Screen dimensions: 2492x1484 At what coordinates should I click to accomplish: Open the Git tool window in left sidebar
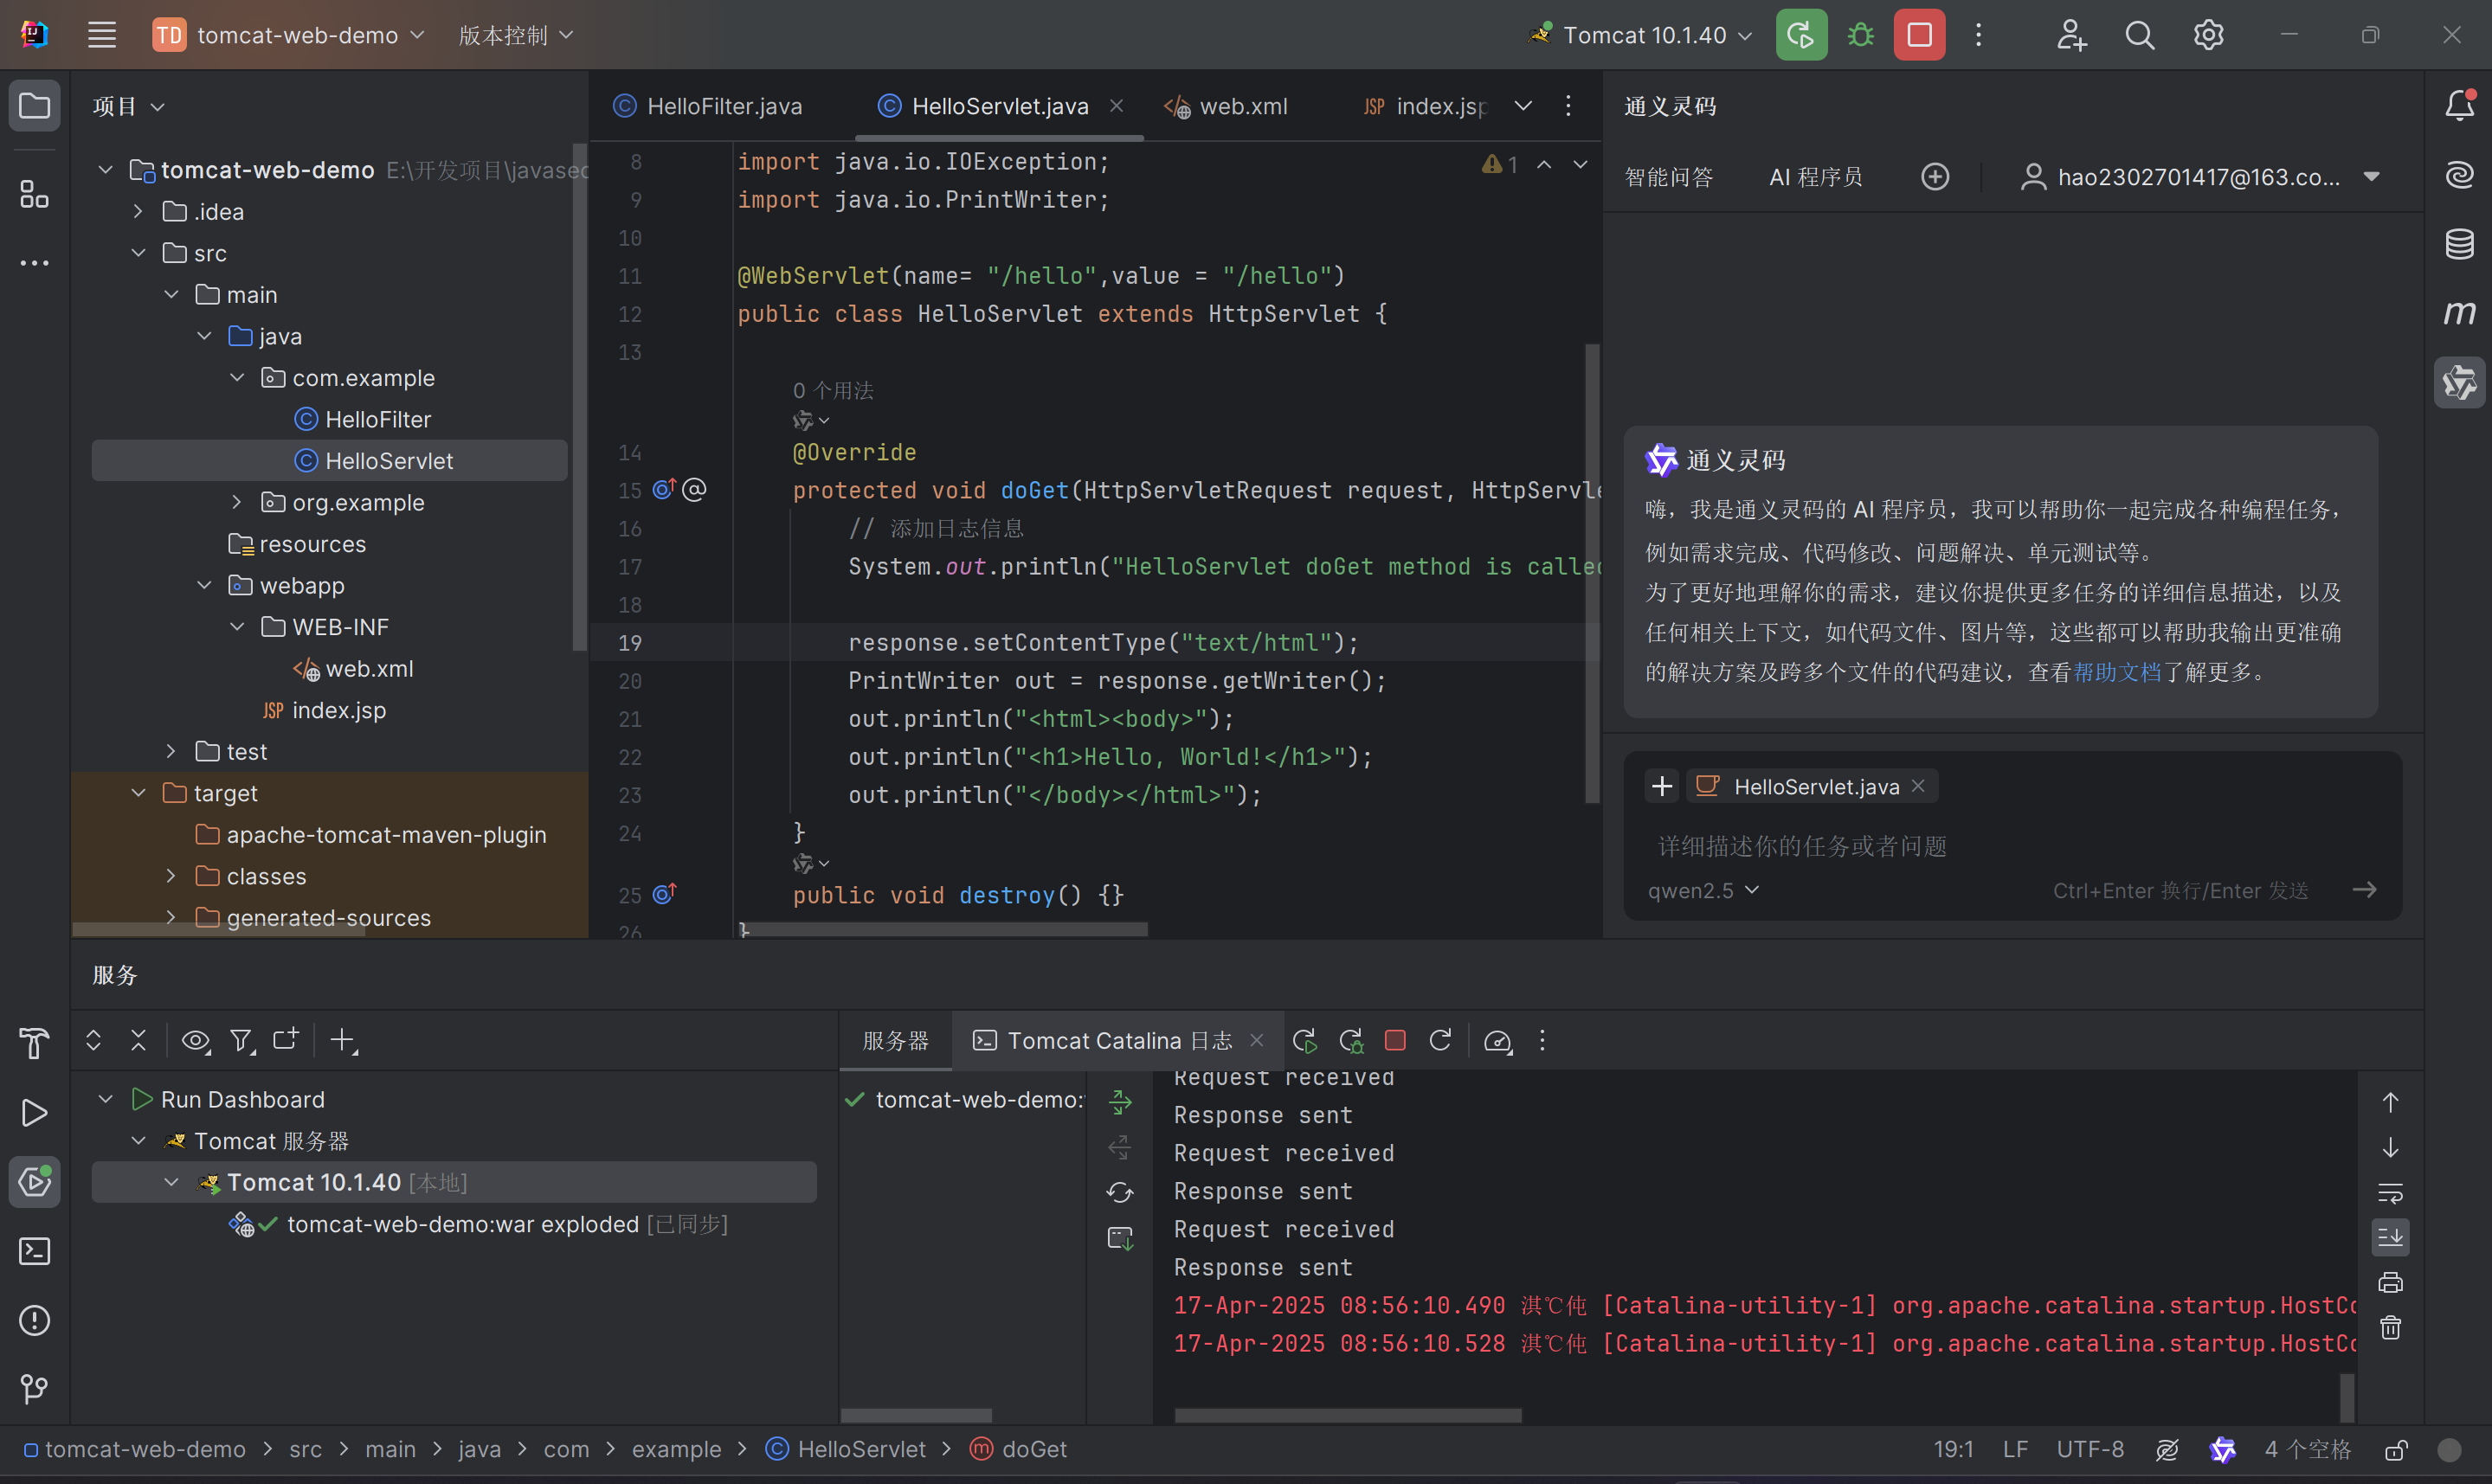coord(34,1389)
